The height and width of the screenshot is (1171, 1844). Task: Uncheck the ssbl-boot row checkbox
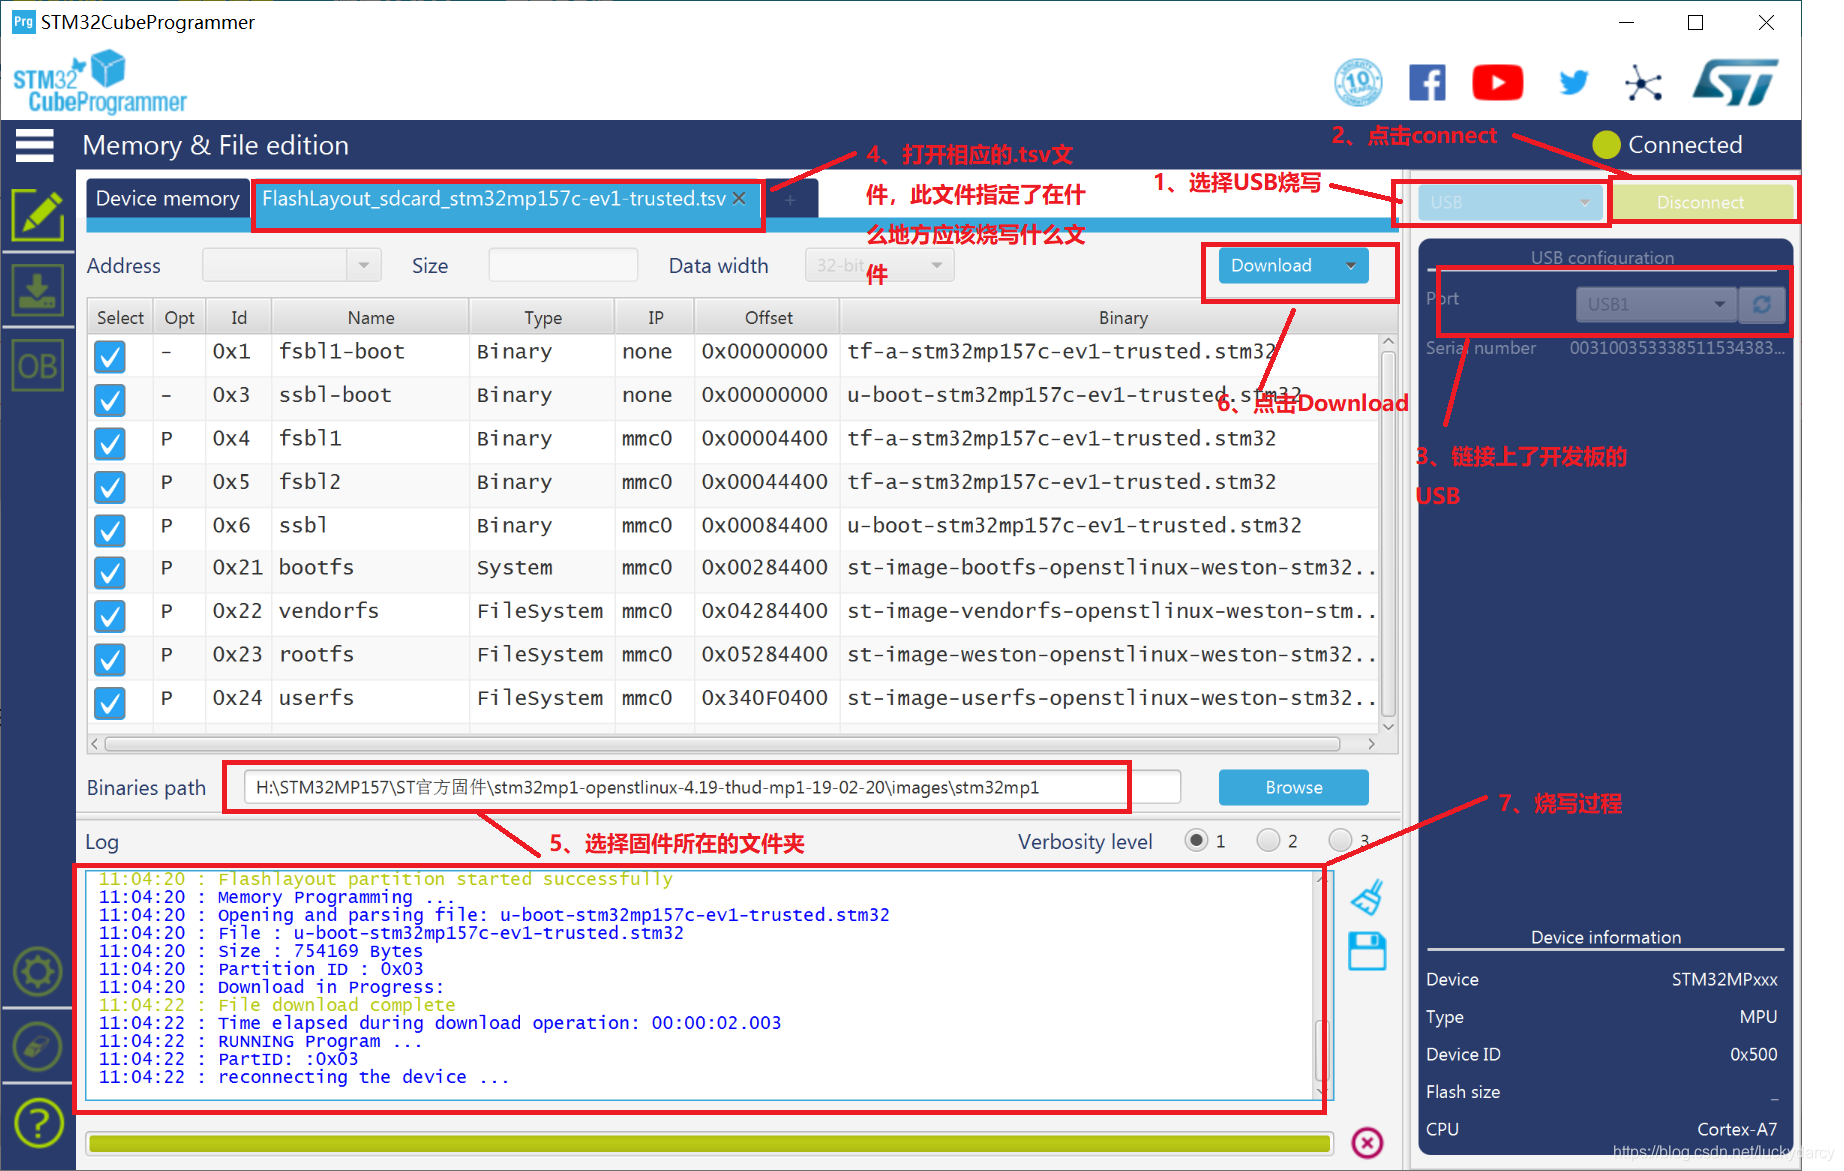(110, 400)
